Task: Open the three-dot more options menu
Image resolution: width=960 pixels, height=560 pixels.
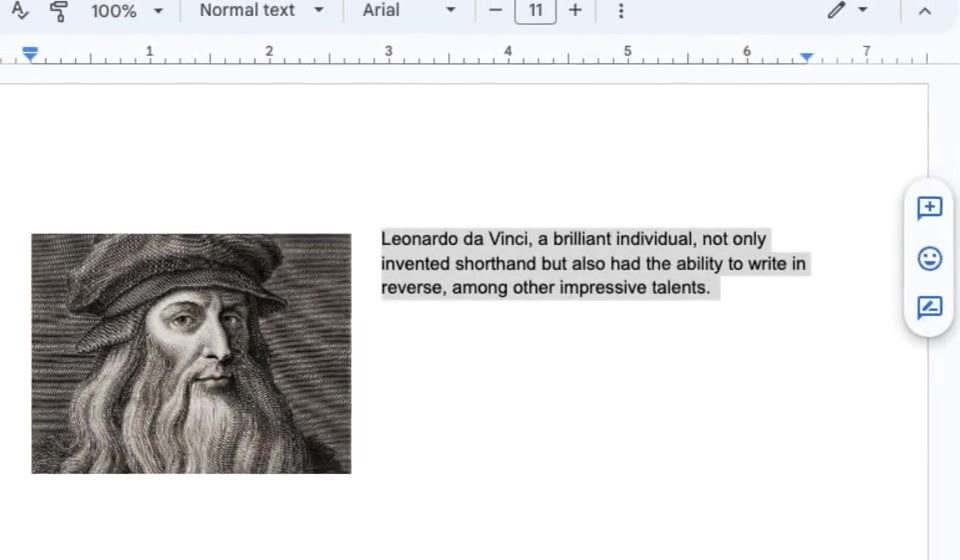Action: [x=621, y=11]
